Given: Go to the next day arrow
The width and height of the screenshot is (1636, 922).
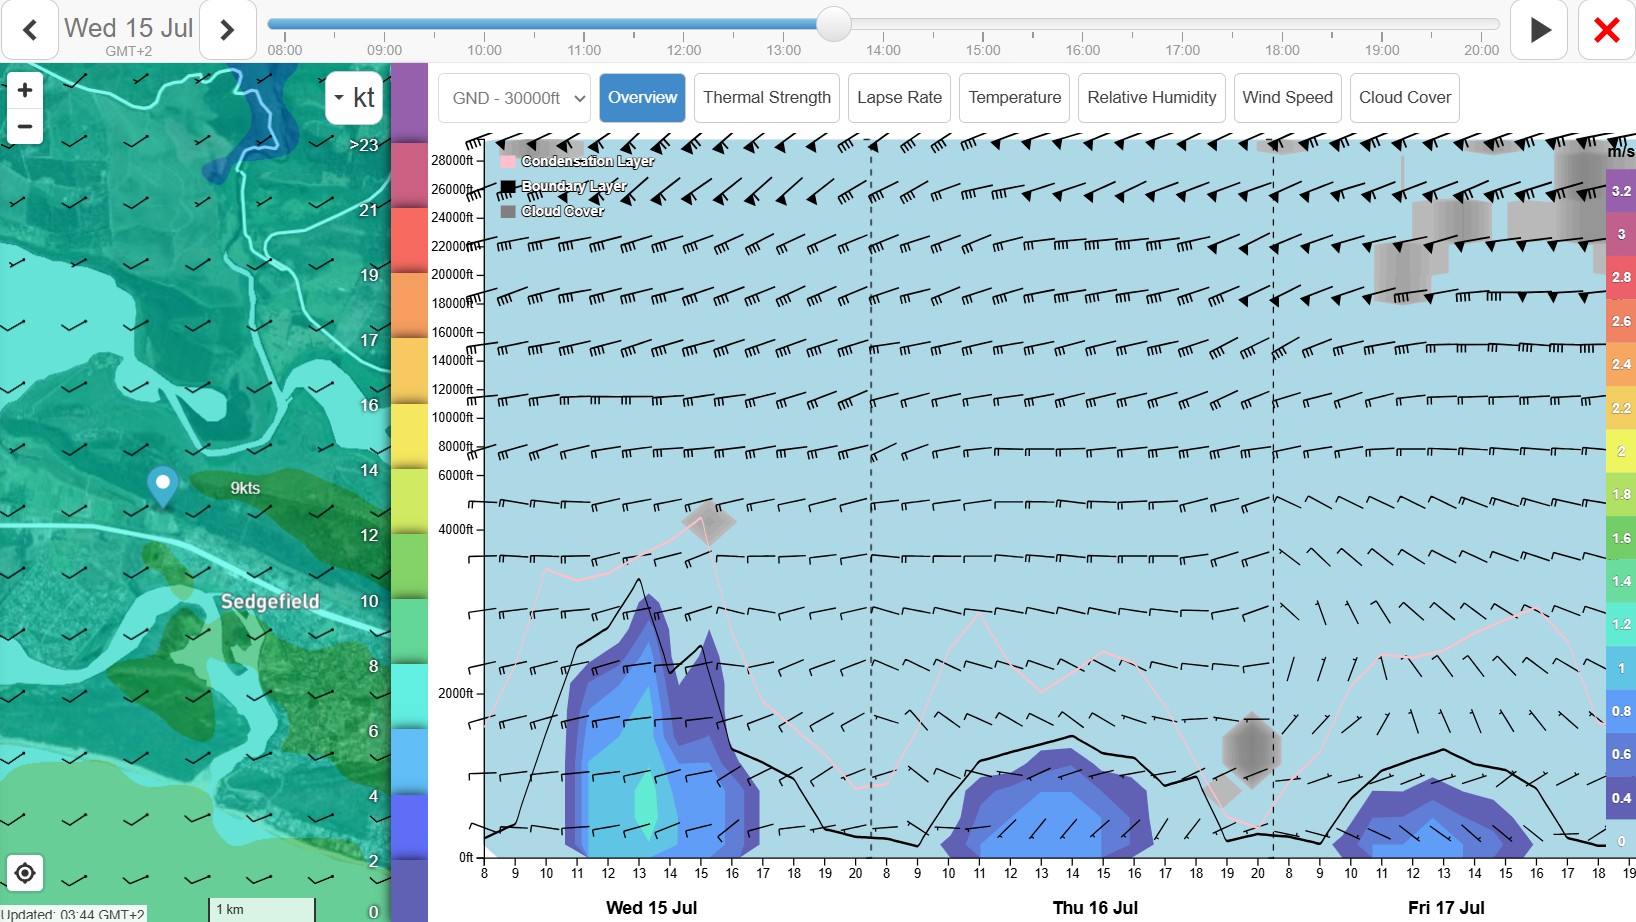Looking at the screenshot, I should 227,30.
